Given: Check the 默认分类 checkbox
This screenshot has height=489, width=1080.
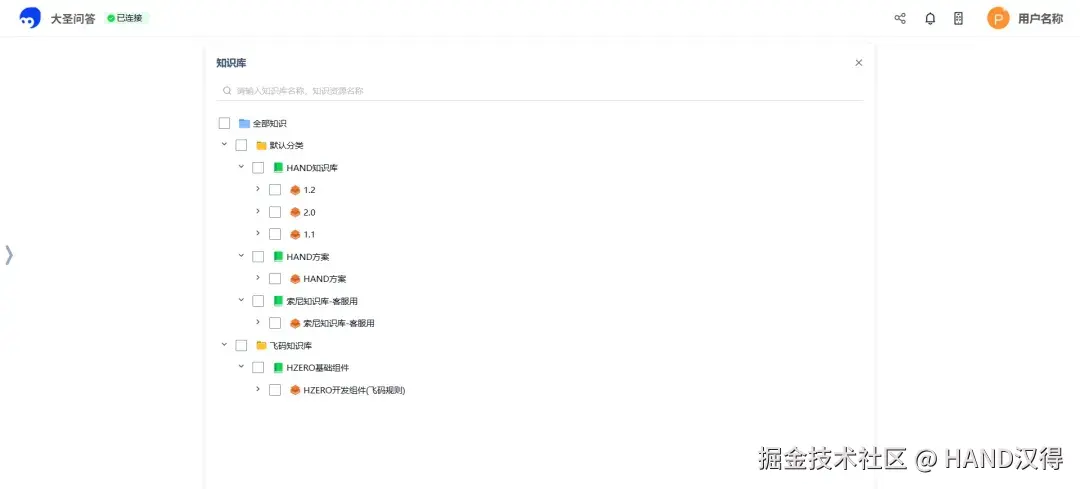Looking at the screenshot, I should [241, 145].
